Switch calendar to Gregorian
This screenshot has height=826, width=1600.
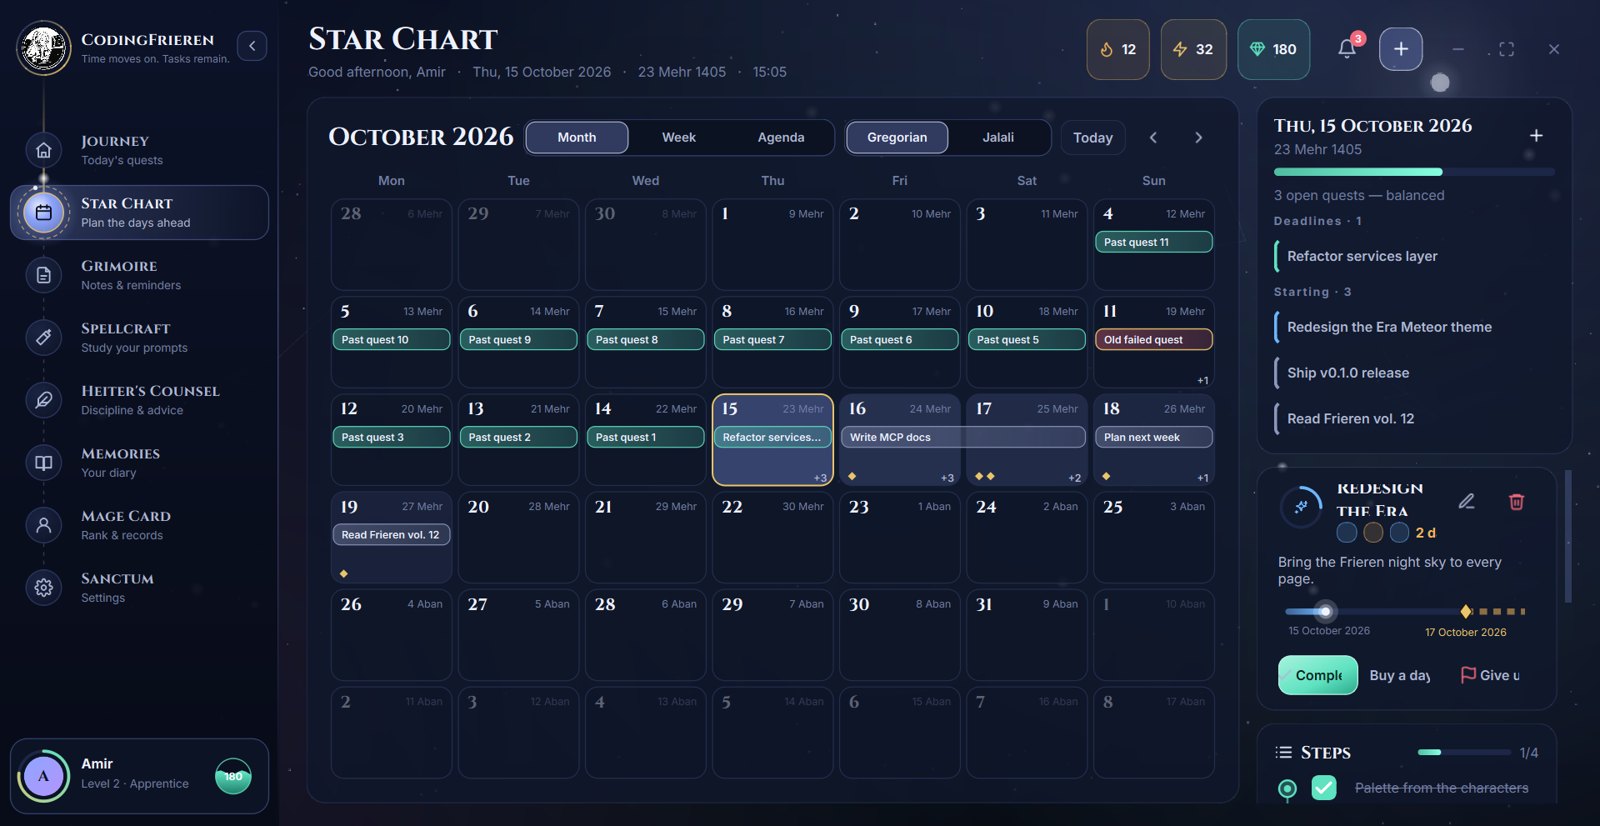pos(897,137)
